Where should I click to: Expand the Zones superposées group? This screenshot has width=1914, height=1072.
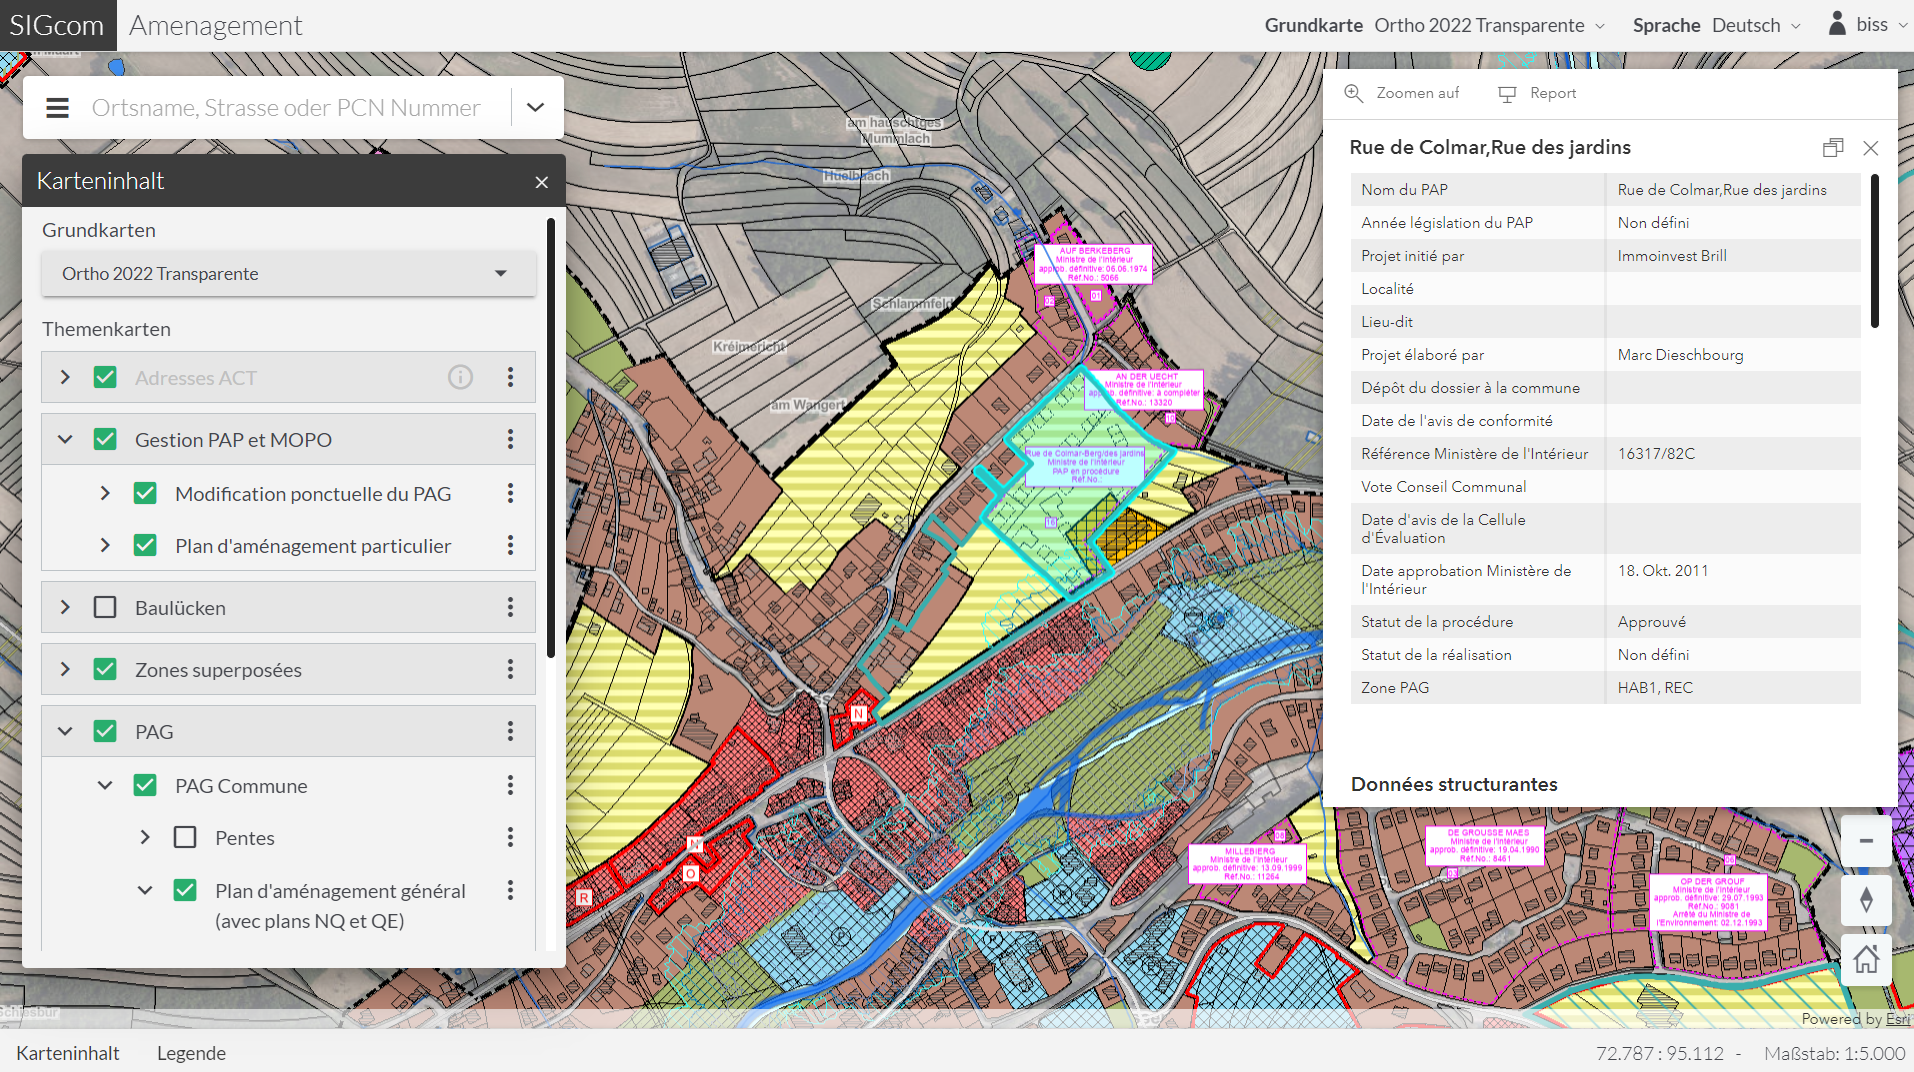coord(65,669)
